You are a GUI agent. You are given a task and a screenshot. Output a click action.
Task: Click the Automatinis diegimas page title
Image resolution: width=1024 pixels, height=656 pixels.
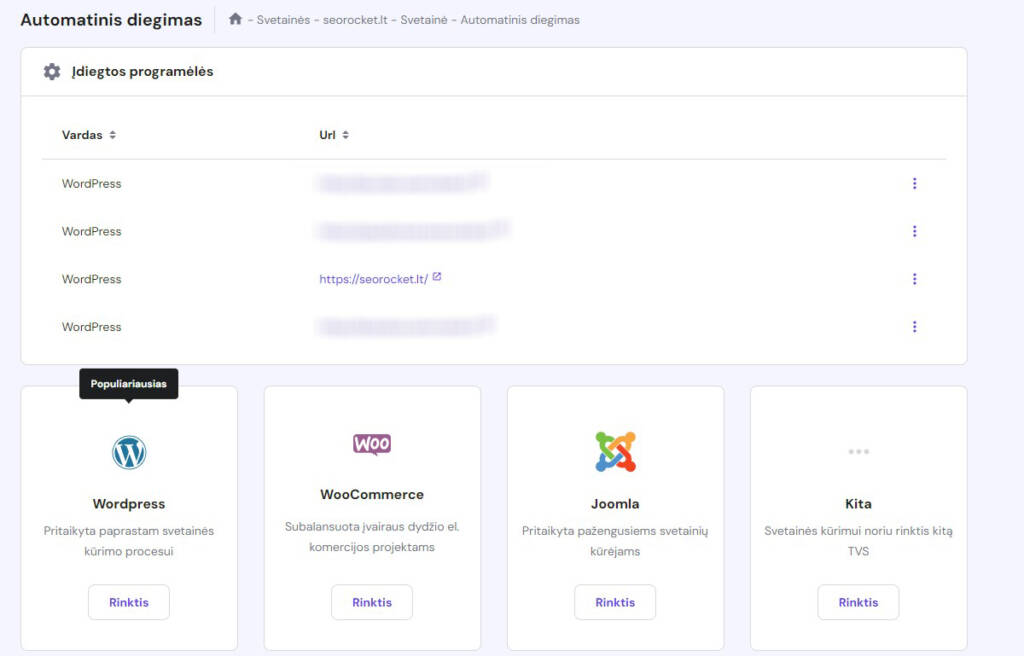point(111,20)
